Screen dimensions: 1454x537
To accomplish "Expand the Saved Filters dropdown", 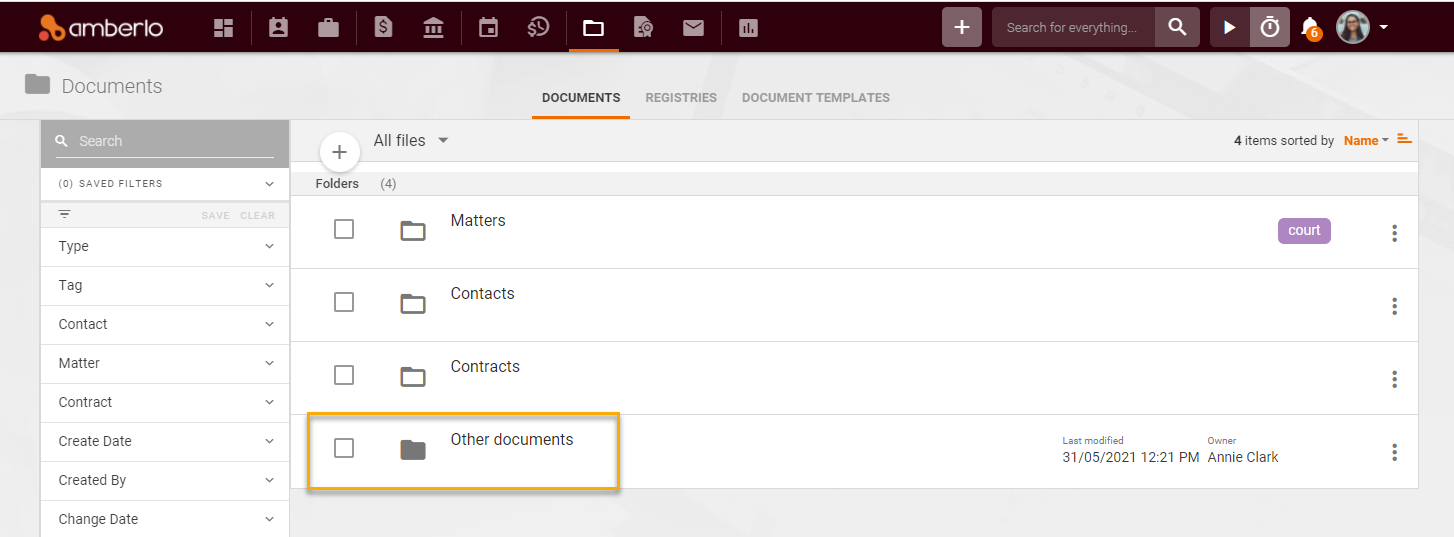I will click(x=165, y=184).
